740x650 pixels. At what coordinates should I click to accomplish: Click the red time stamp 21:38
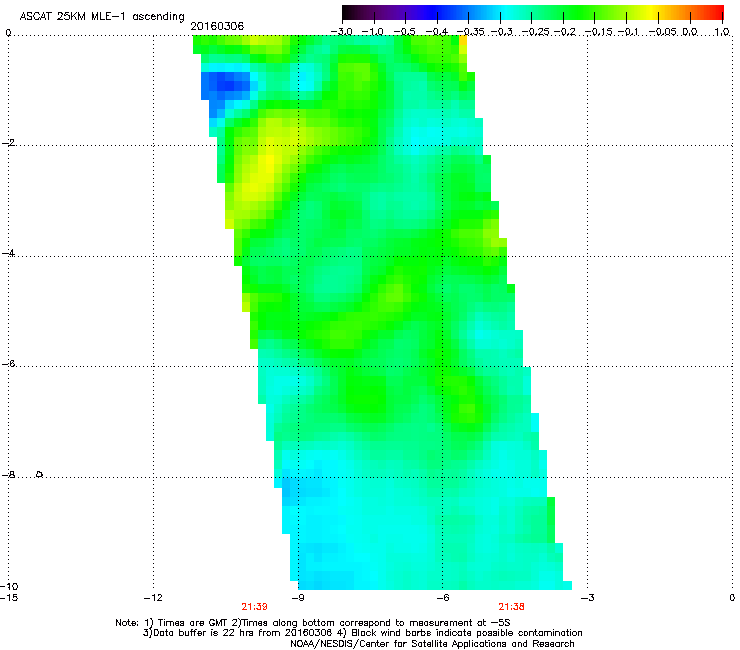click(512, 607)
